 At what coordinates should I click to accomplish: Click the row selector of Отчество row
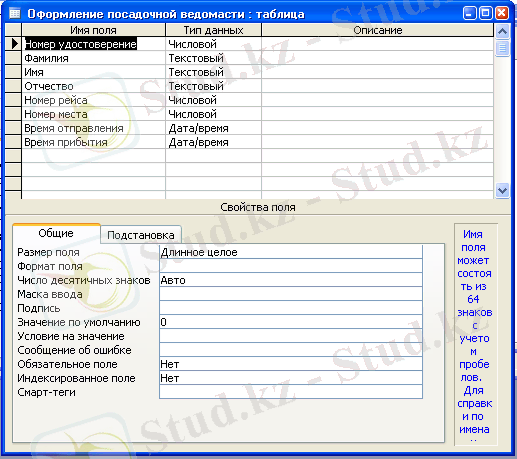(x=13, y=86)
